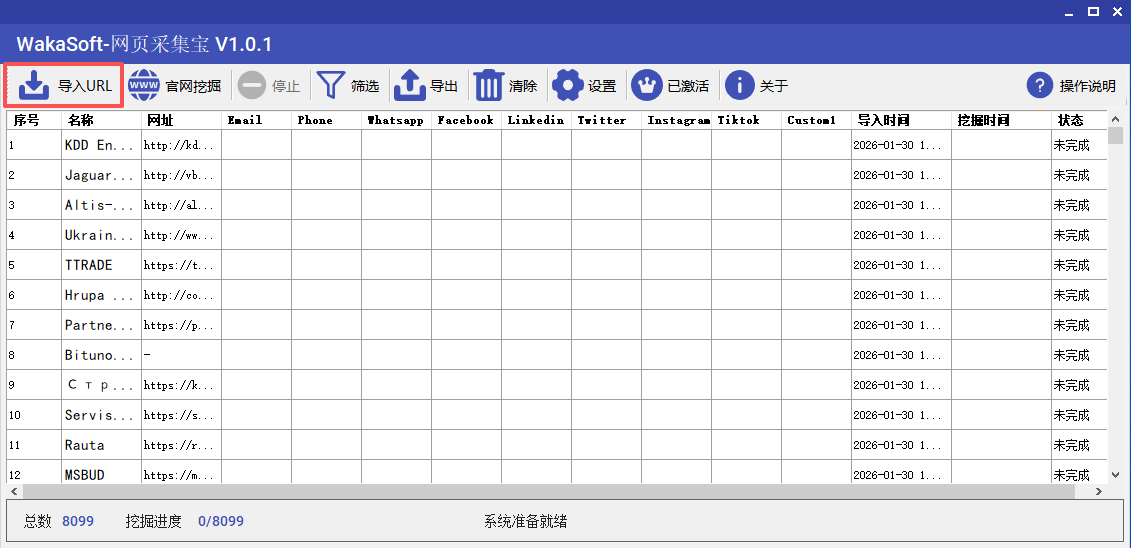Viewport: 1131px width, 548px height.
Task: Click the crown Activated icon
Action: click(x=647, y=86)
